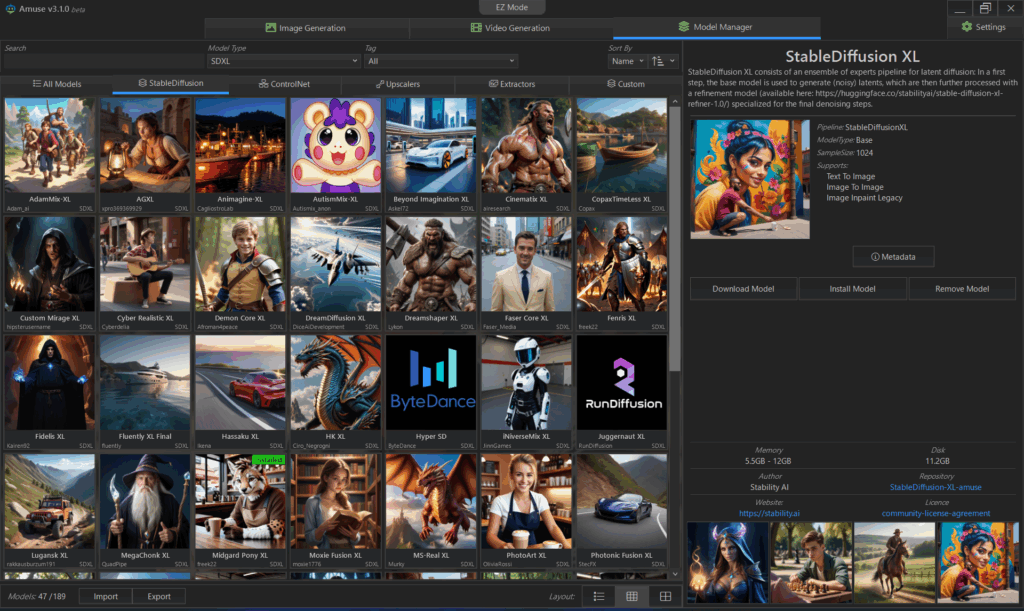The width and height of the screenshot is (1024, 611).
Task: Click the Amuse app logo icon
Action: tap(10, 8)
